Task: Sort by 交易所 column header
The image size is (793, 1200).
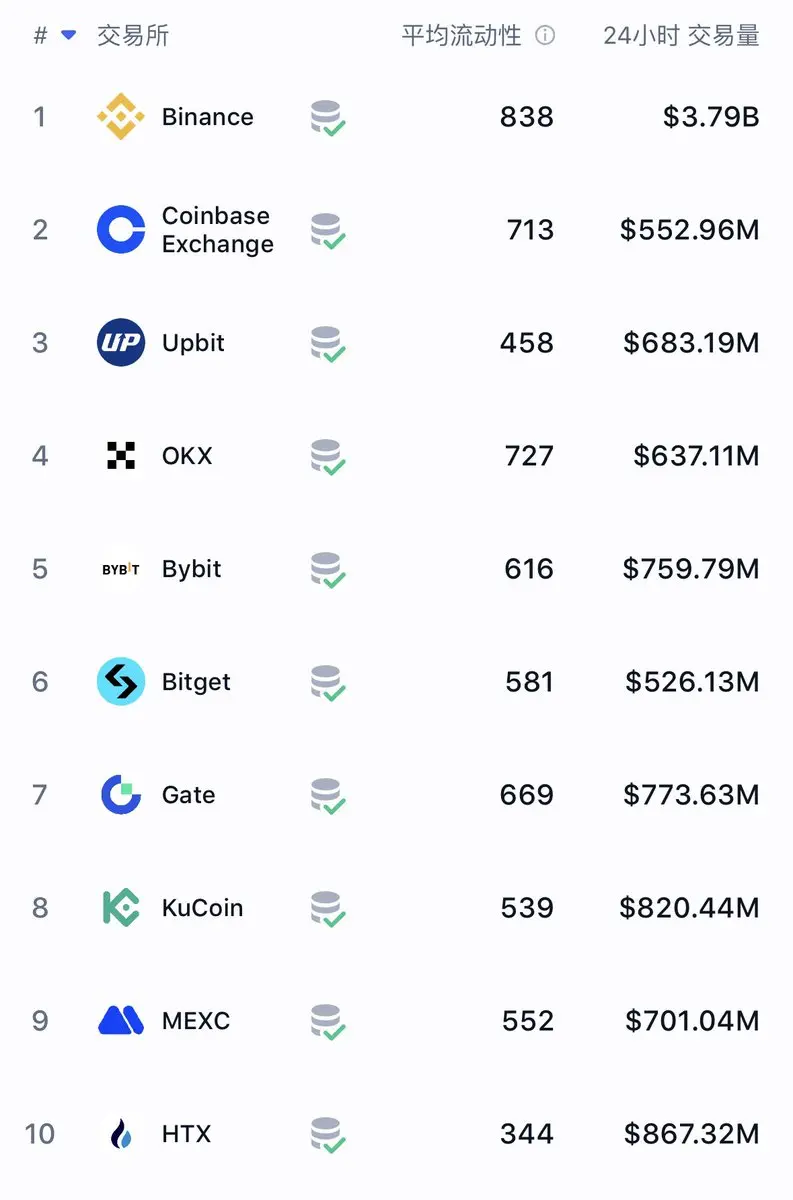Action: [x=133, y=36]
